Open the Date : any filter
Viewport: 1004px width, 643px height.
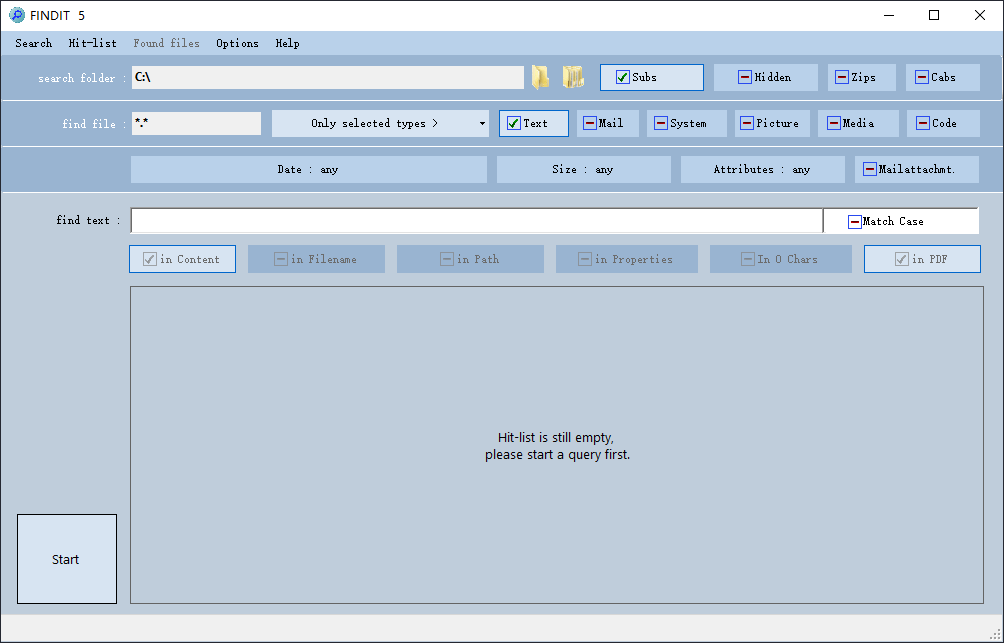[309, 170]
